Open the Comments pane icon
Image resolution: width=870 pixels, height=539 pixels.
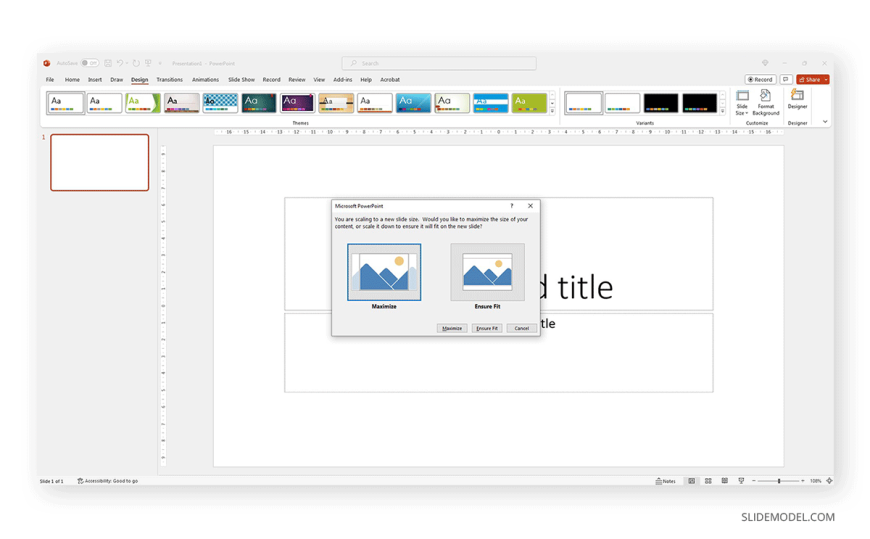click(x=786, y=80)
